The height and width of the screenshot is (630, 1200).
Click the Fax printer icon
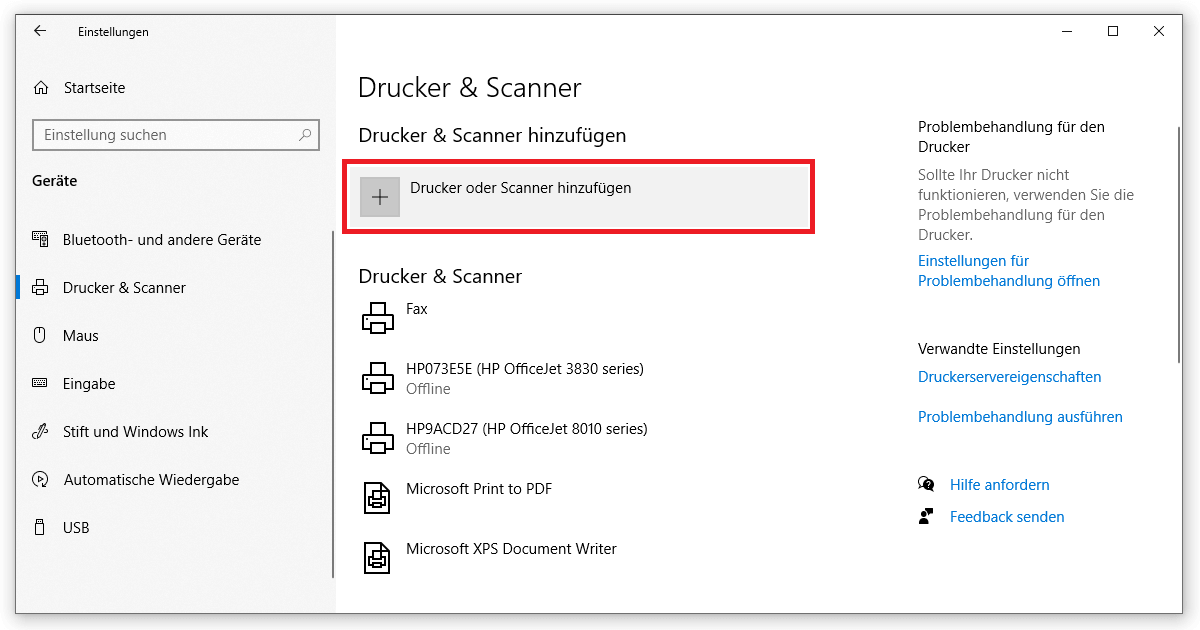(378, 317)
